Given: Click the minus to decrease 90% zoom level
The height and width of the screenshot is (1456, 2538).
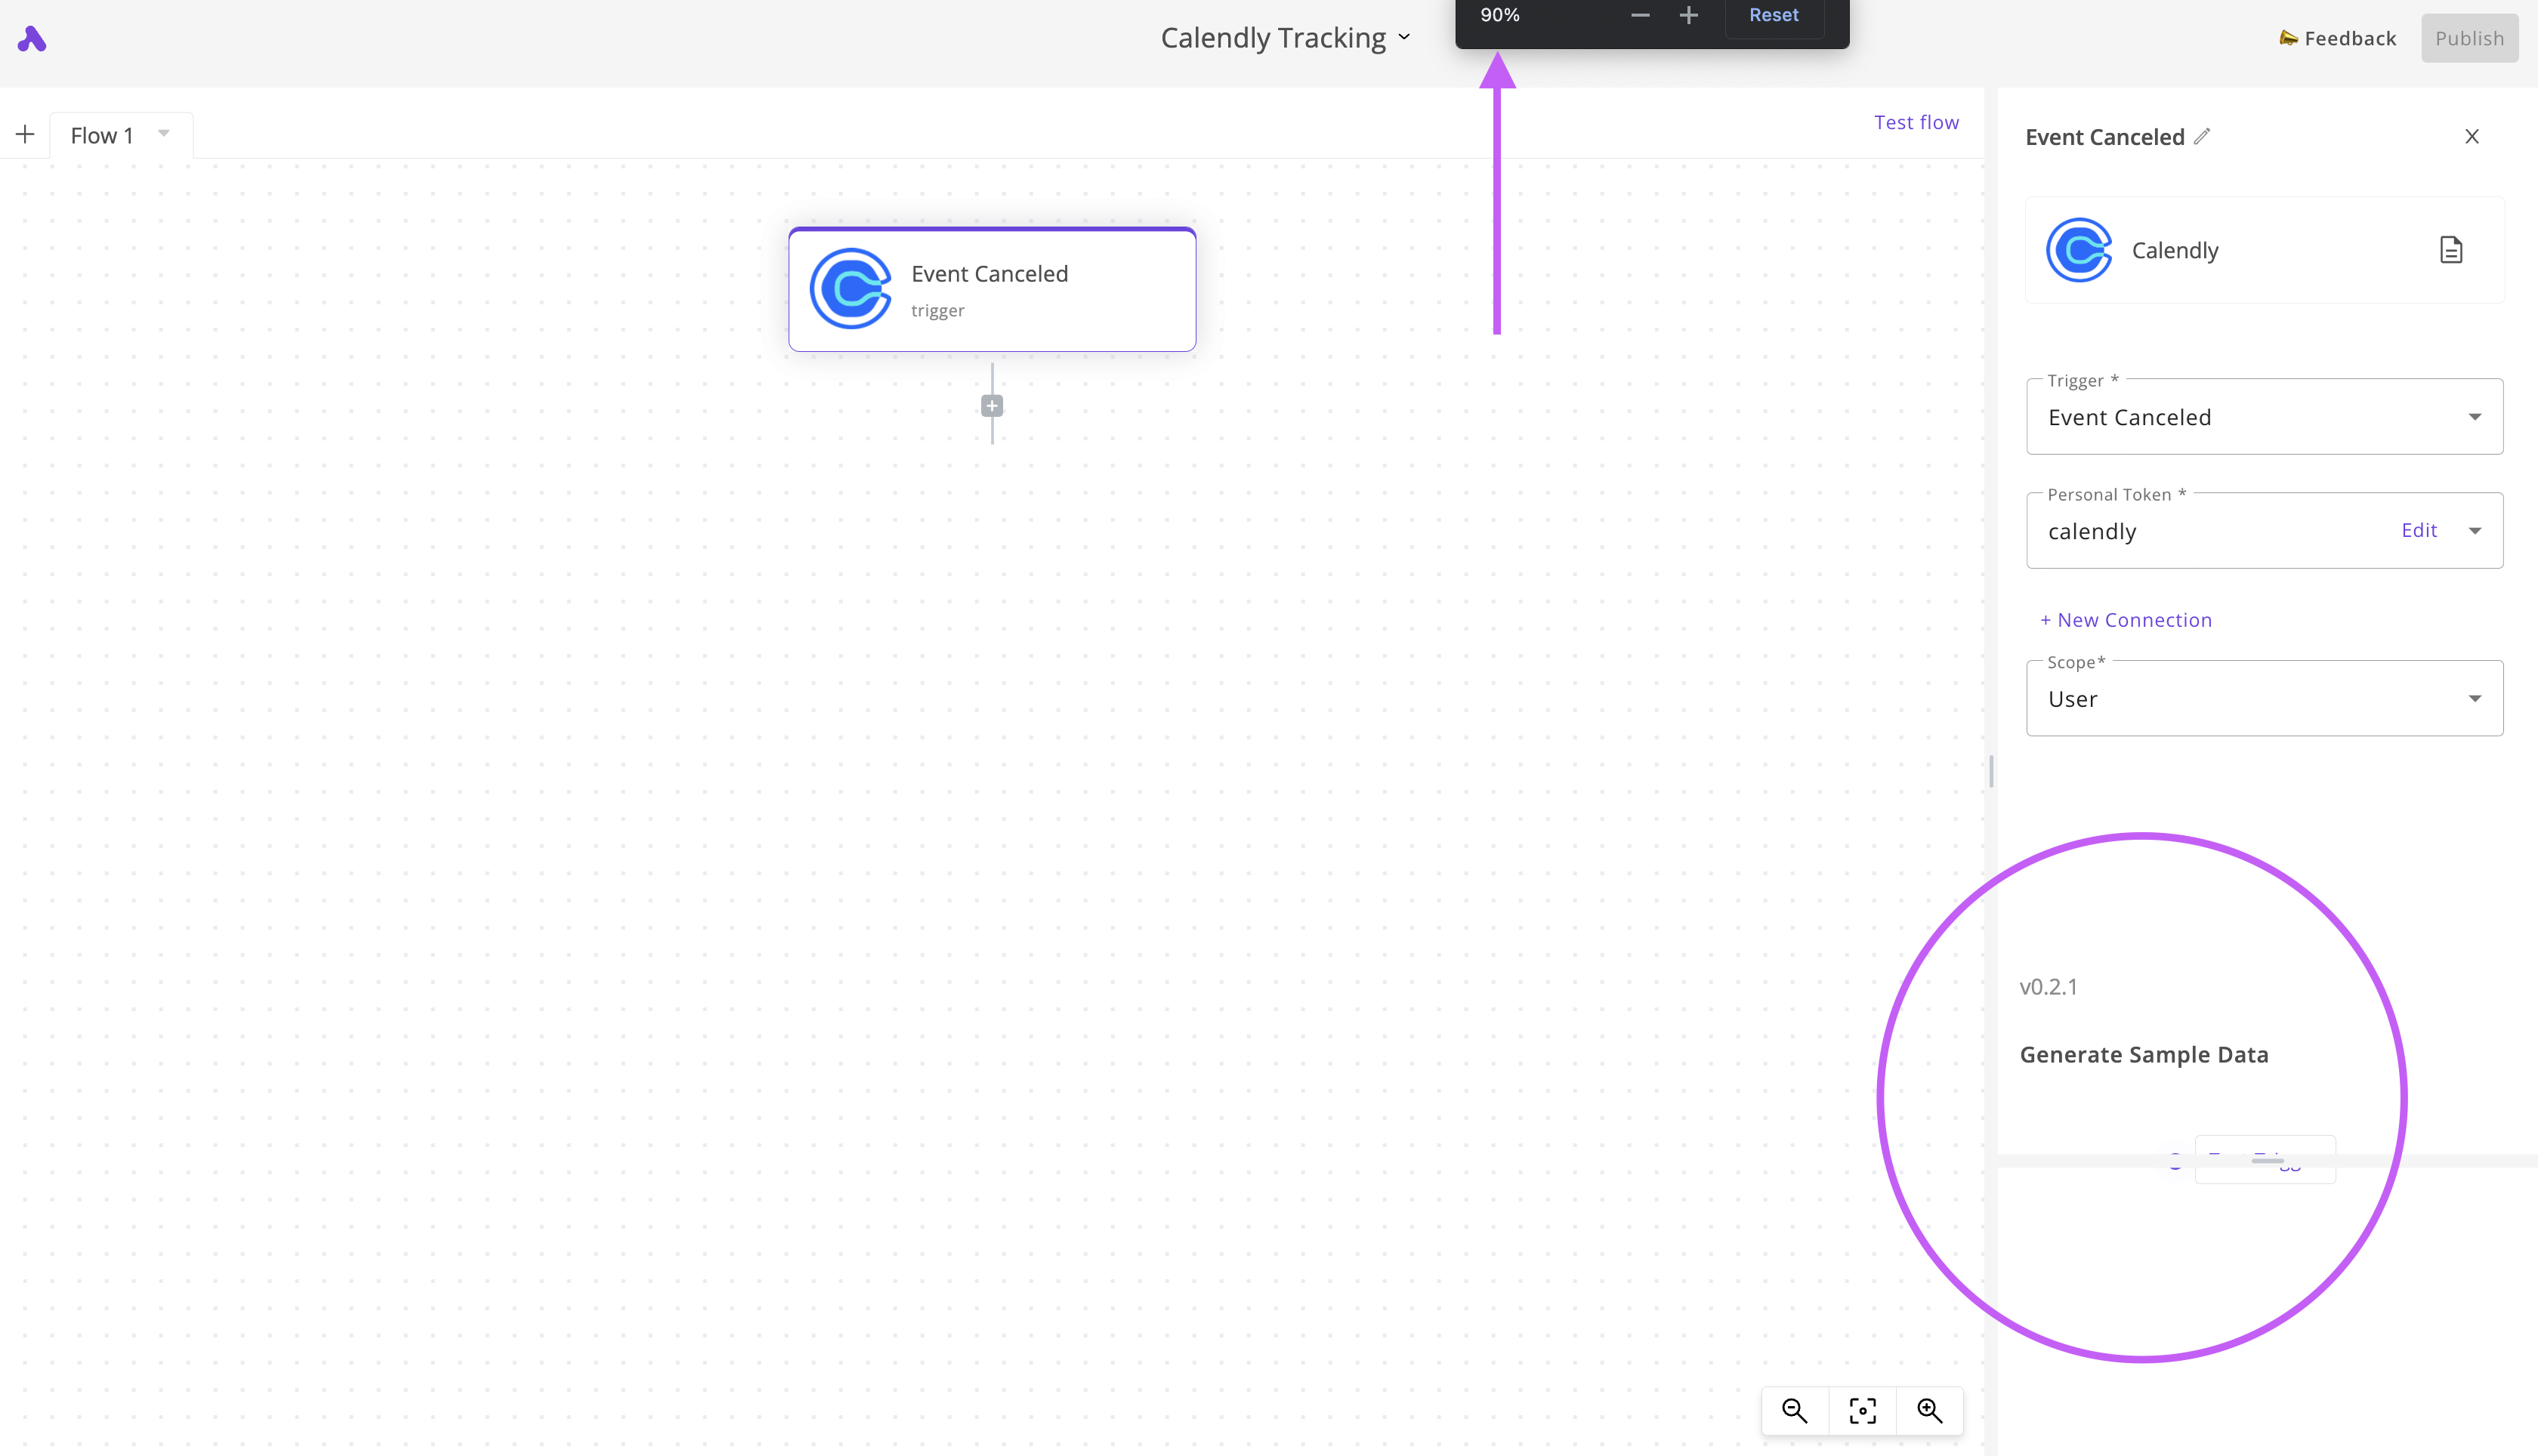Looking at the screenshot, I should pos(1639,14).
